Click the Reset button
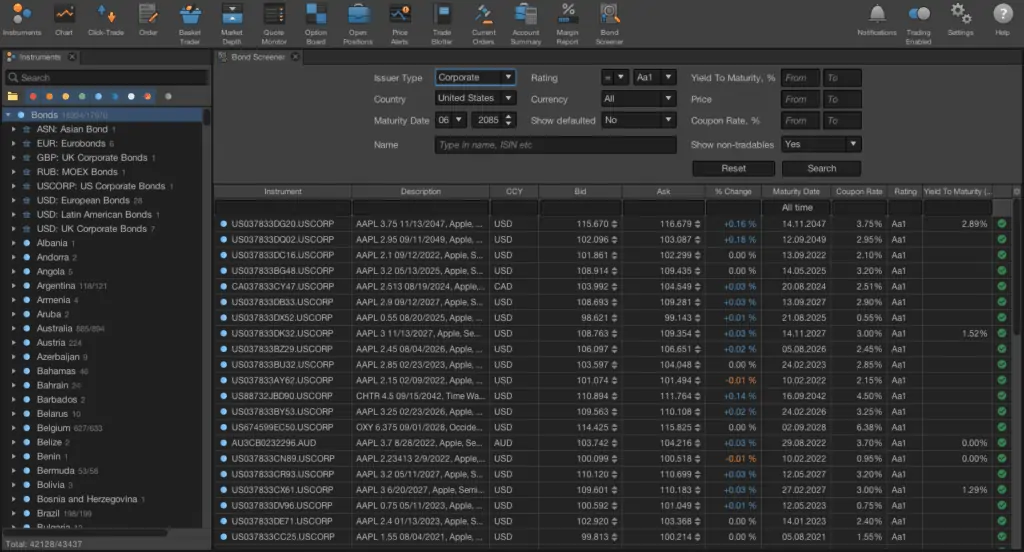Screen dimensions: 1024x552 [733, 169]
